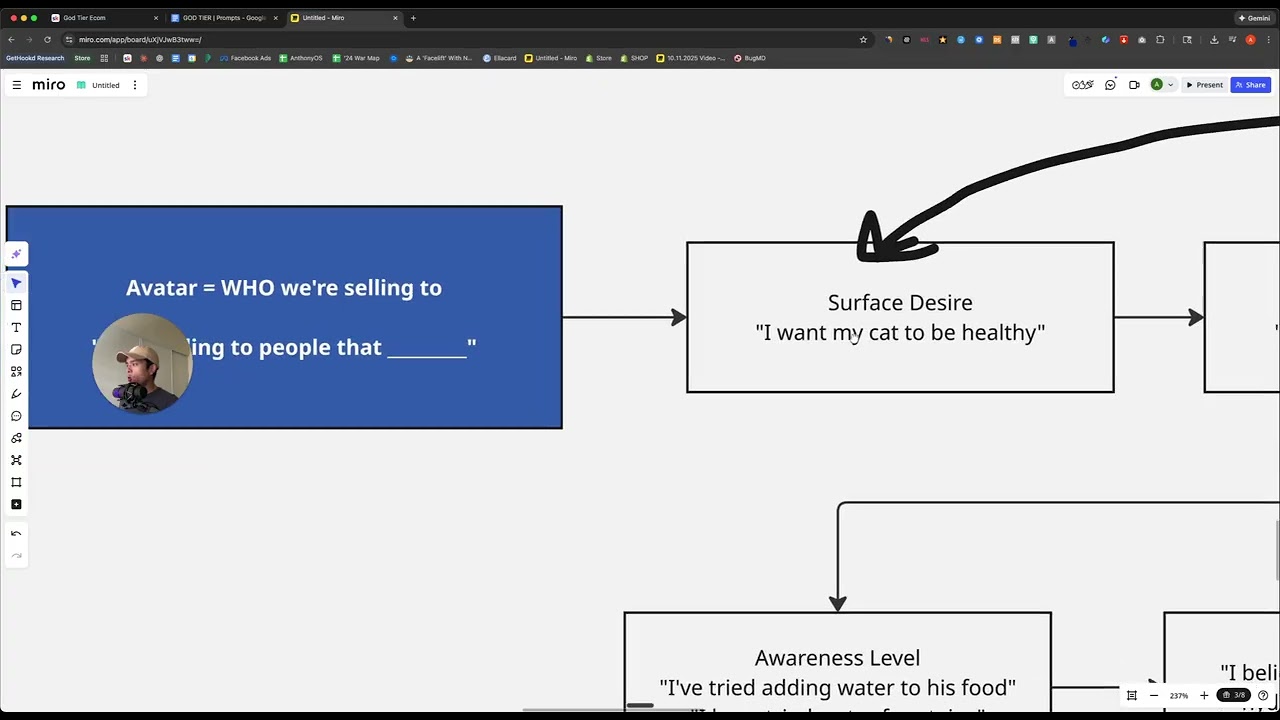The image size is (1280, 720).
Task: Open the help question mark icon
Action: coord(1263,695)
